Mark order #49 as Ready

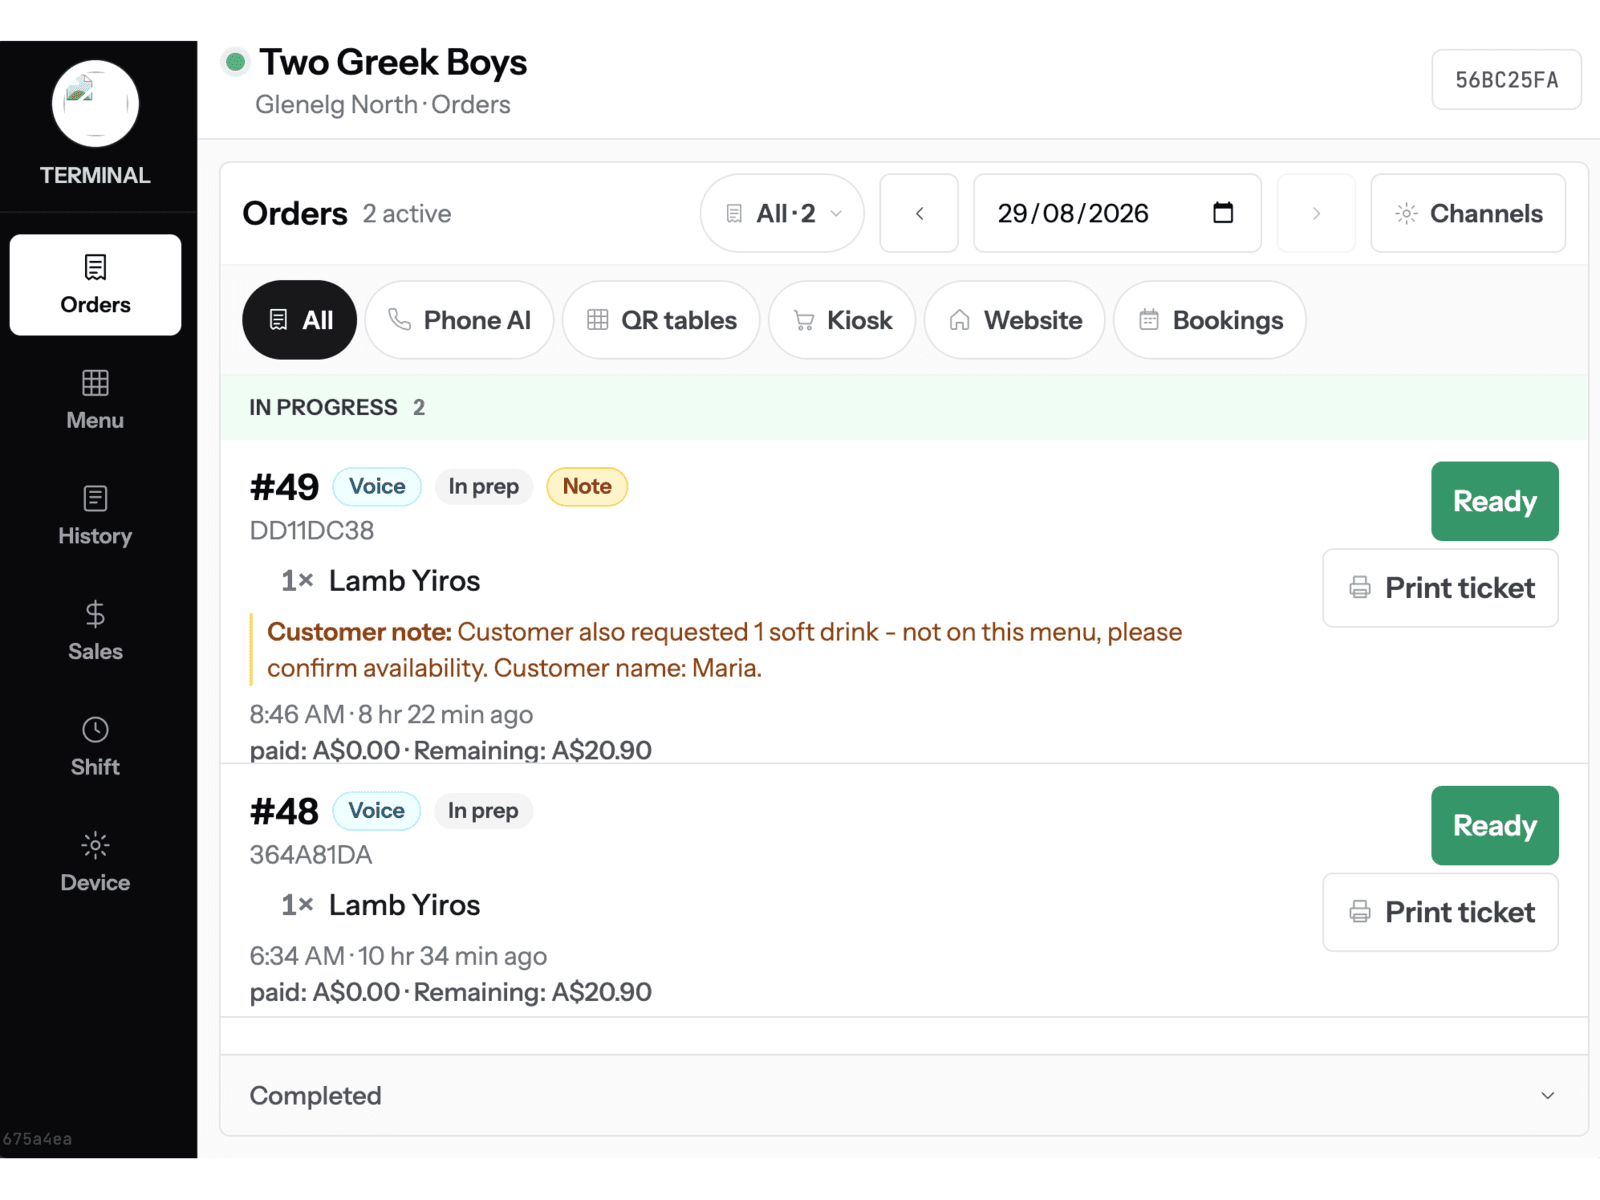tap(1494, 501)
